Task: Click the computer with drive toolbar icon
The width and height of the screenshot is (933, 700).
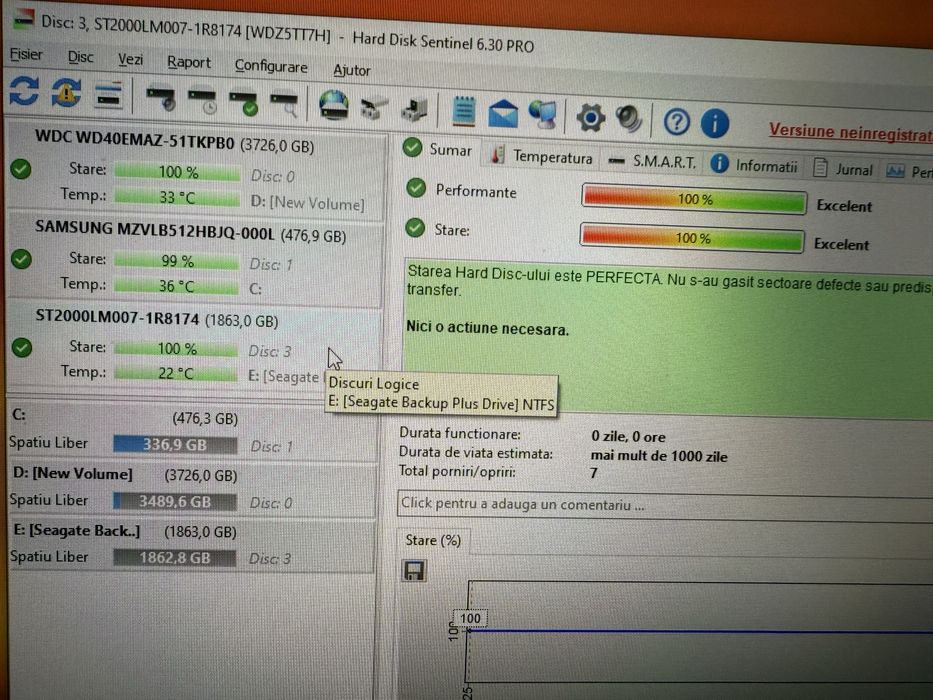Action: [414, 110]
